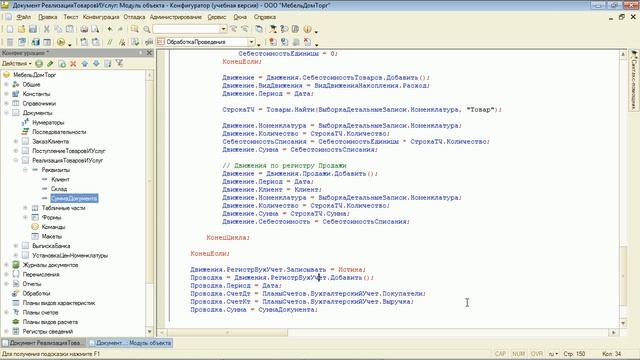Click the New document toolbar icon

10,29
